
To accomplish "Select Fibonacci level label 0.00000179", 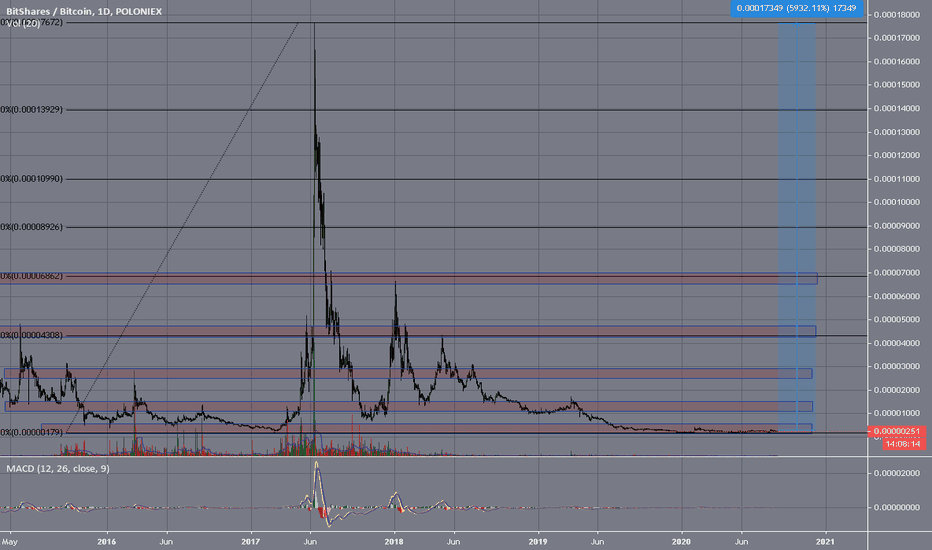I will (x=32, y=432).
